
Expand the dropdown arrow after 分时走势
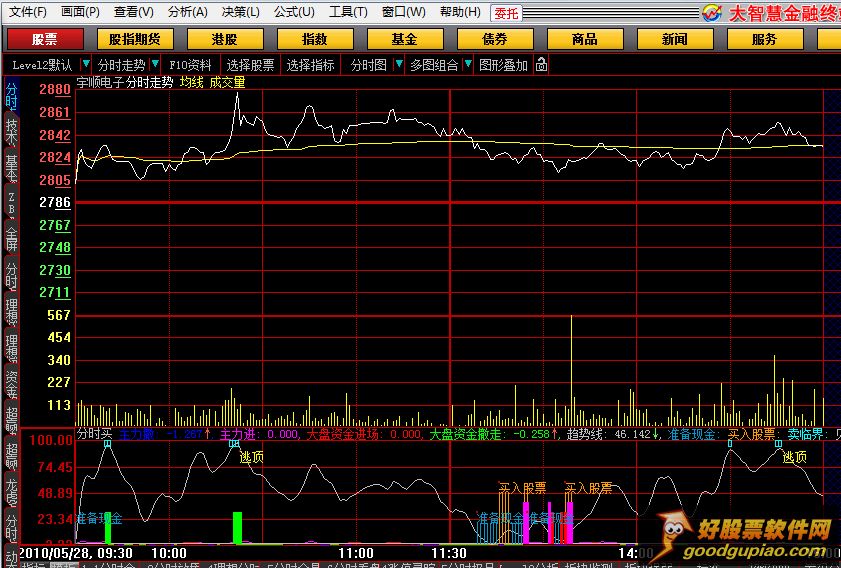pyautogui.click(x=155, y=65)
